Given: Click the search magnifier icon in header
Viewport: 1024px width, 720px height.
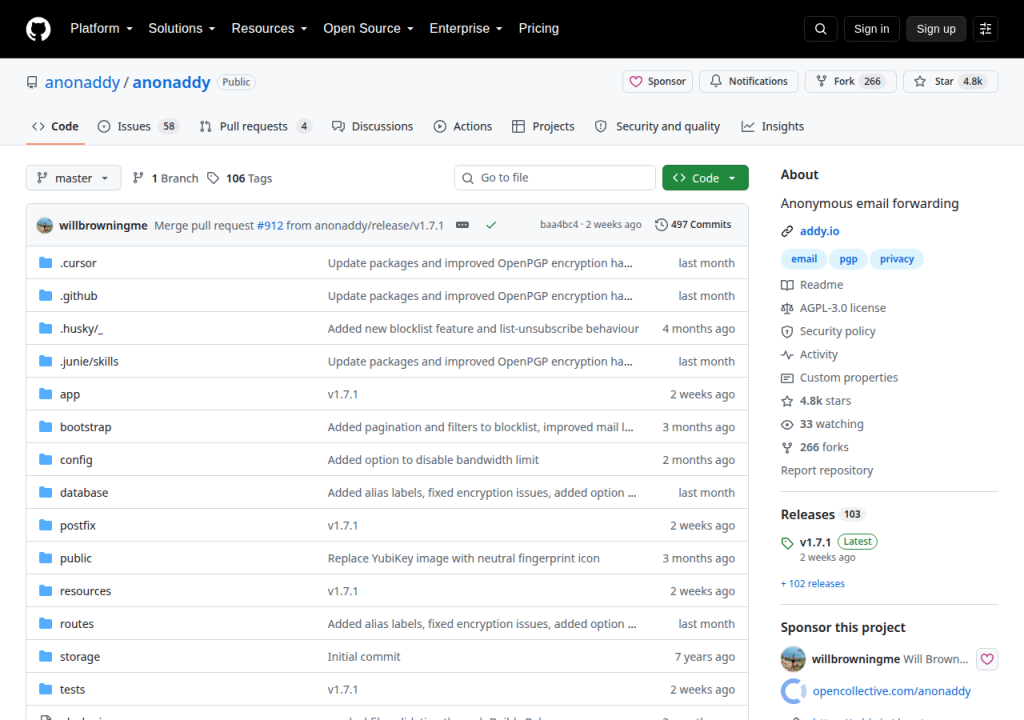Looking at the screenshot, I should point(820,29).
